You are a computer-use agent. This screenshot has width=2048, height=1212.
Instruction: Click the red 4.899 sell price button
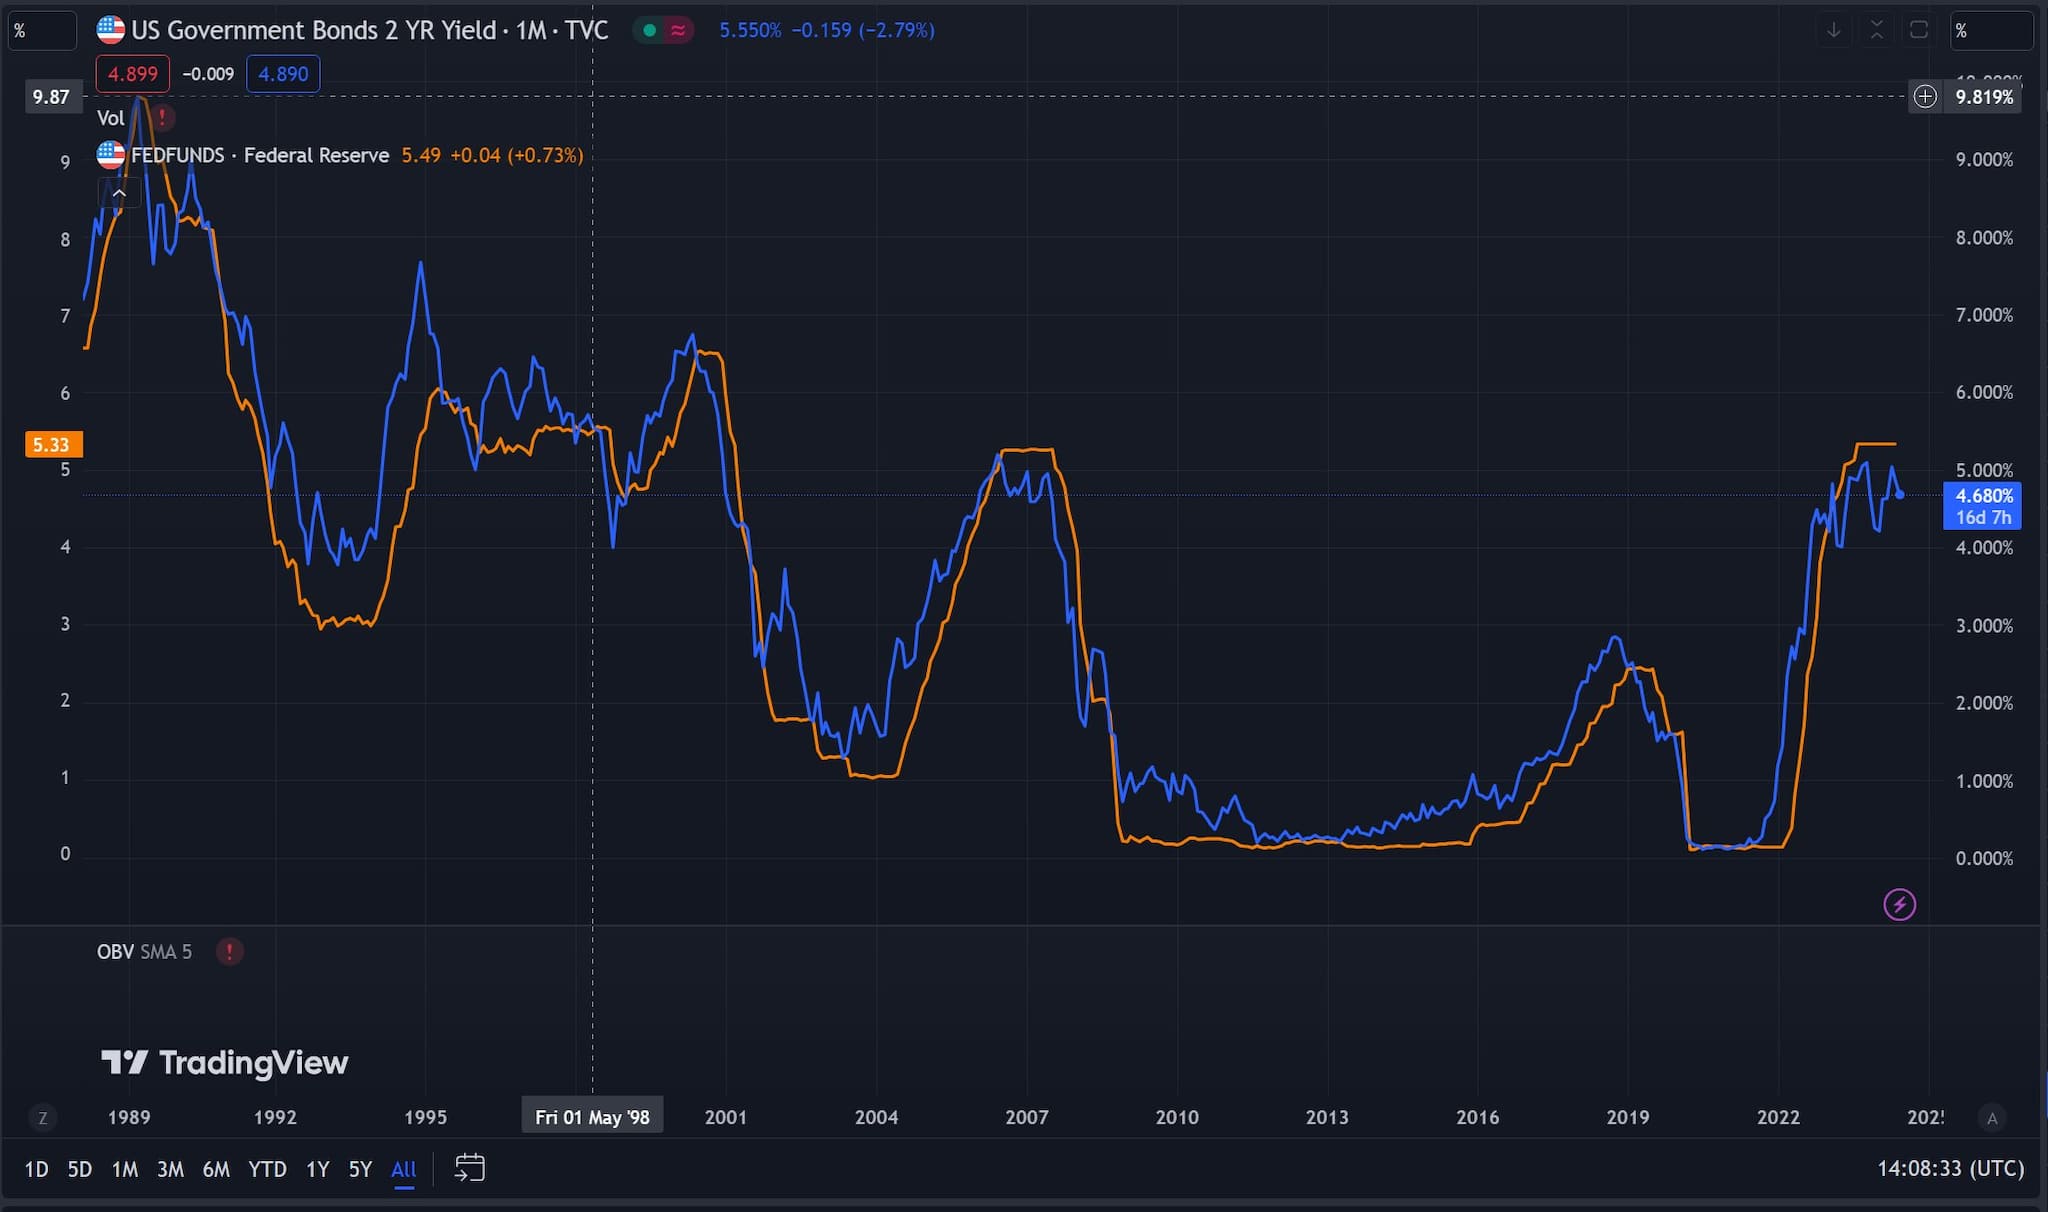click(x=133, y=74)
